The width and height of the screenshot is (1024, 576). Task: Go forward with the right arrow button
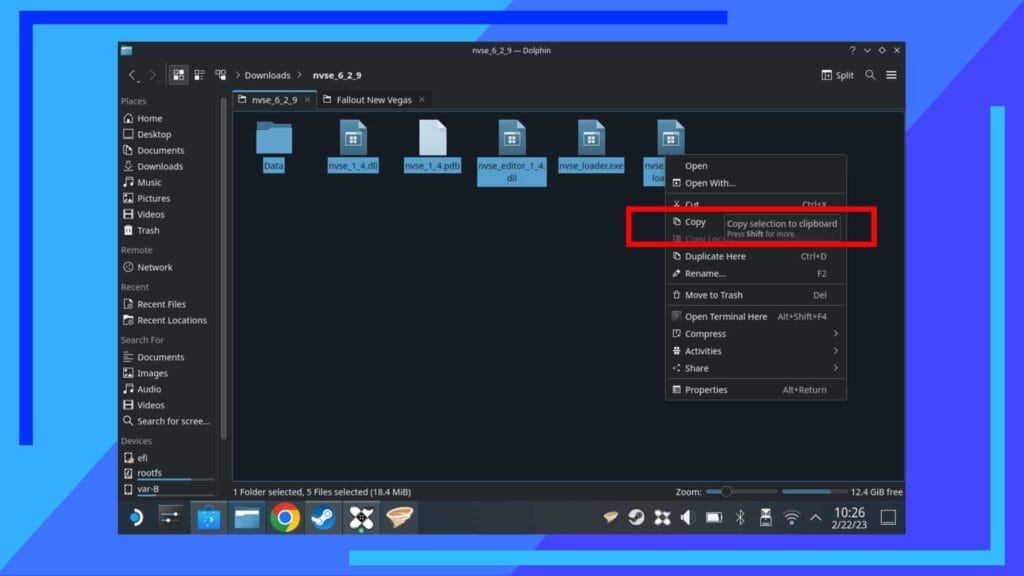pyautogui.click(x=153, y=75)
